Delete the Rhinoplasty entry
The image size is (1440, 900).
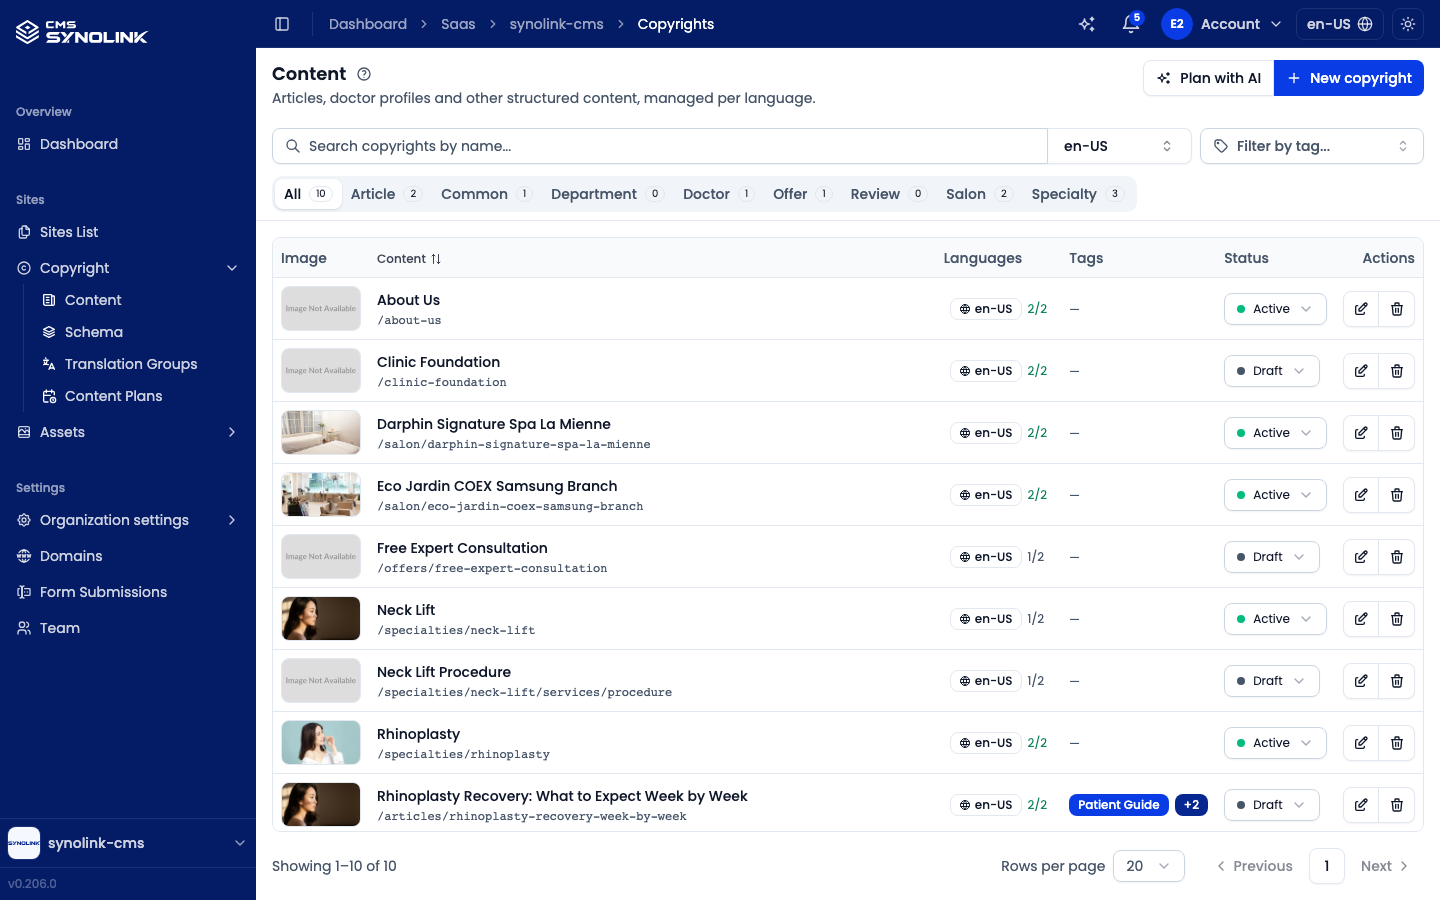pos(1397,743)
